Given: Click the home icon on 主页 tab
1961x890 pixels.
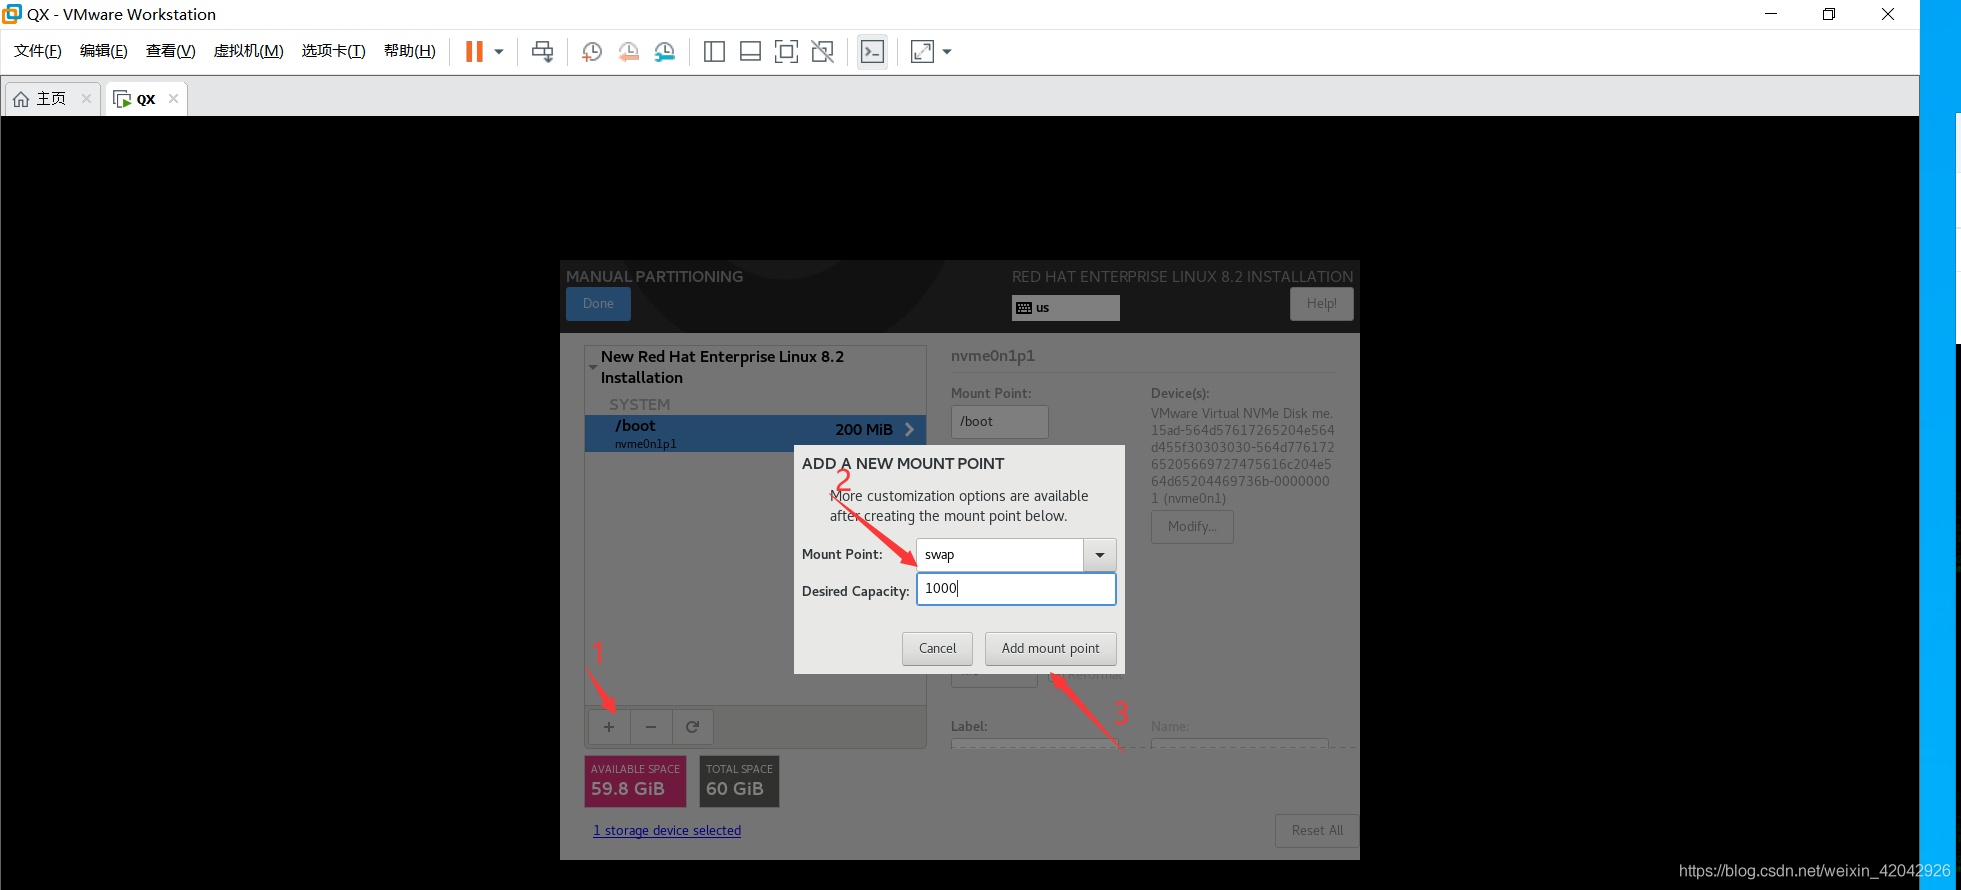Looking at the screenshot, I should tap(21, 99).
